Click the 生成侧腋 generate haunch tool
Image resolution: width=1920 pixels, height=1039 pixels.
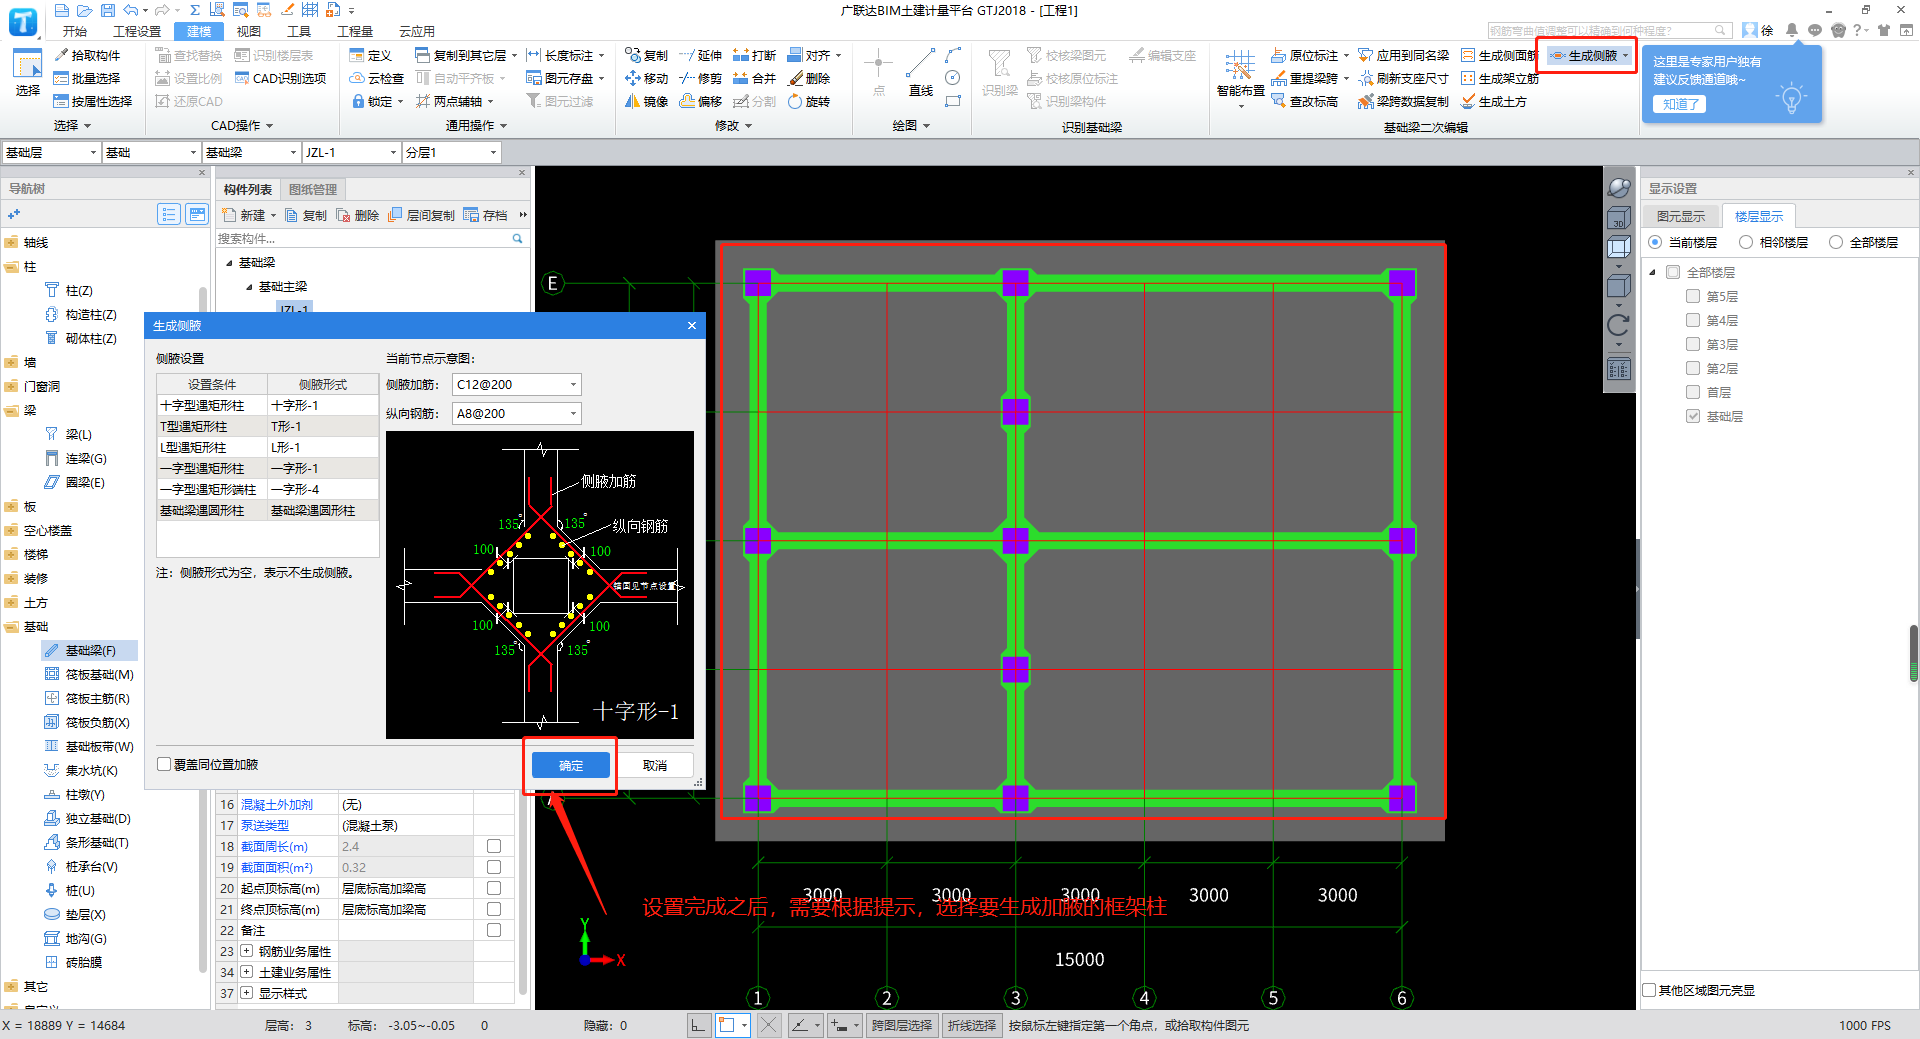coord(1587,55)
